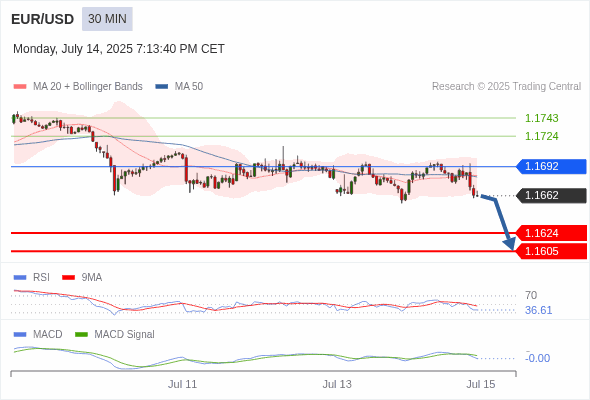Image resolution: width=590 pixels, height=400 pixels.
Task: Click the 1.1692 pivot price tag
Action: [551, 166]
